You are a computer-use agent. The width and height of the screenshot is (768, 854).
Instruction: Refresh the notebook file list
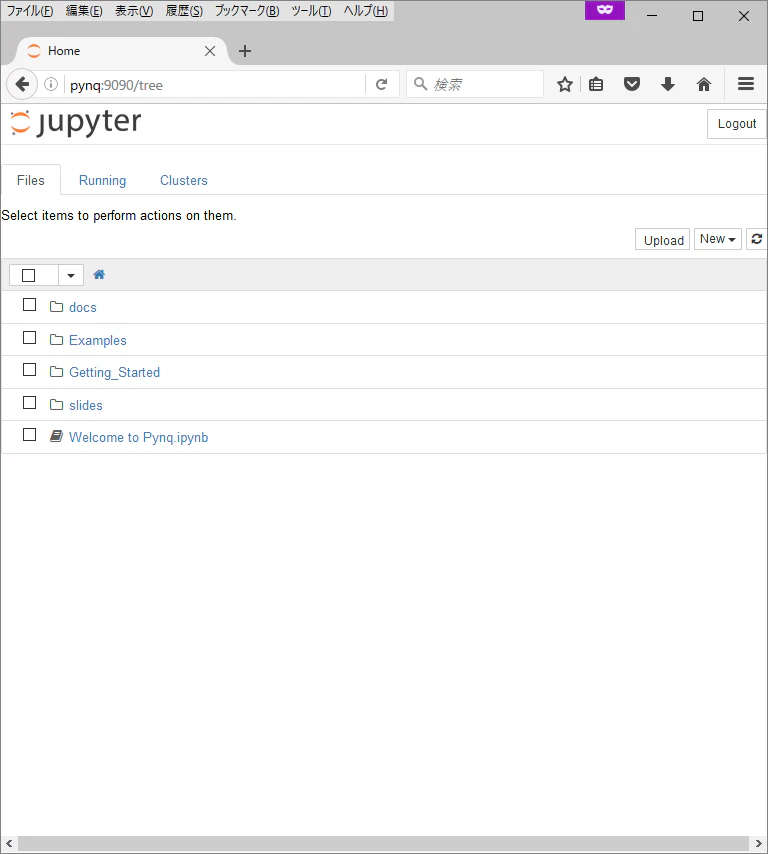(757, 239)
